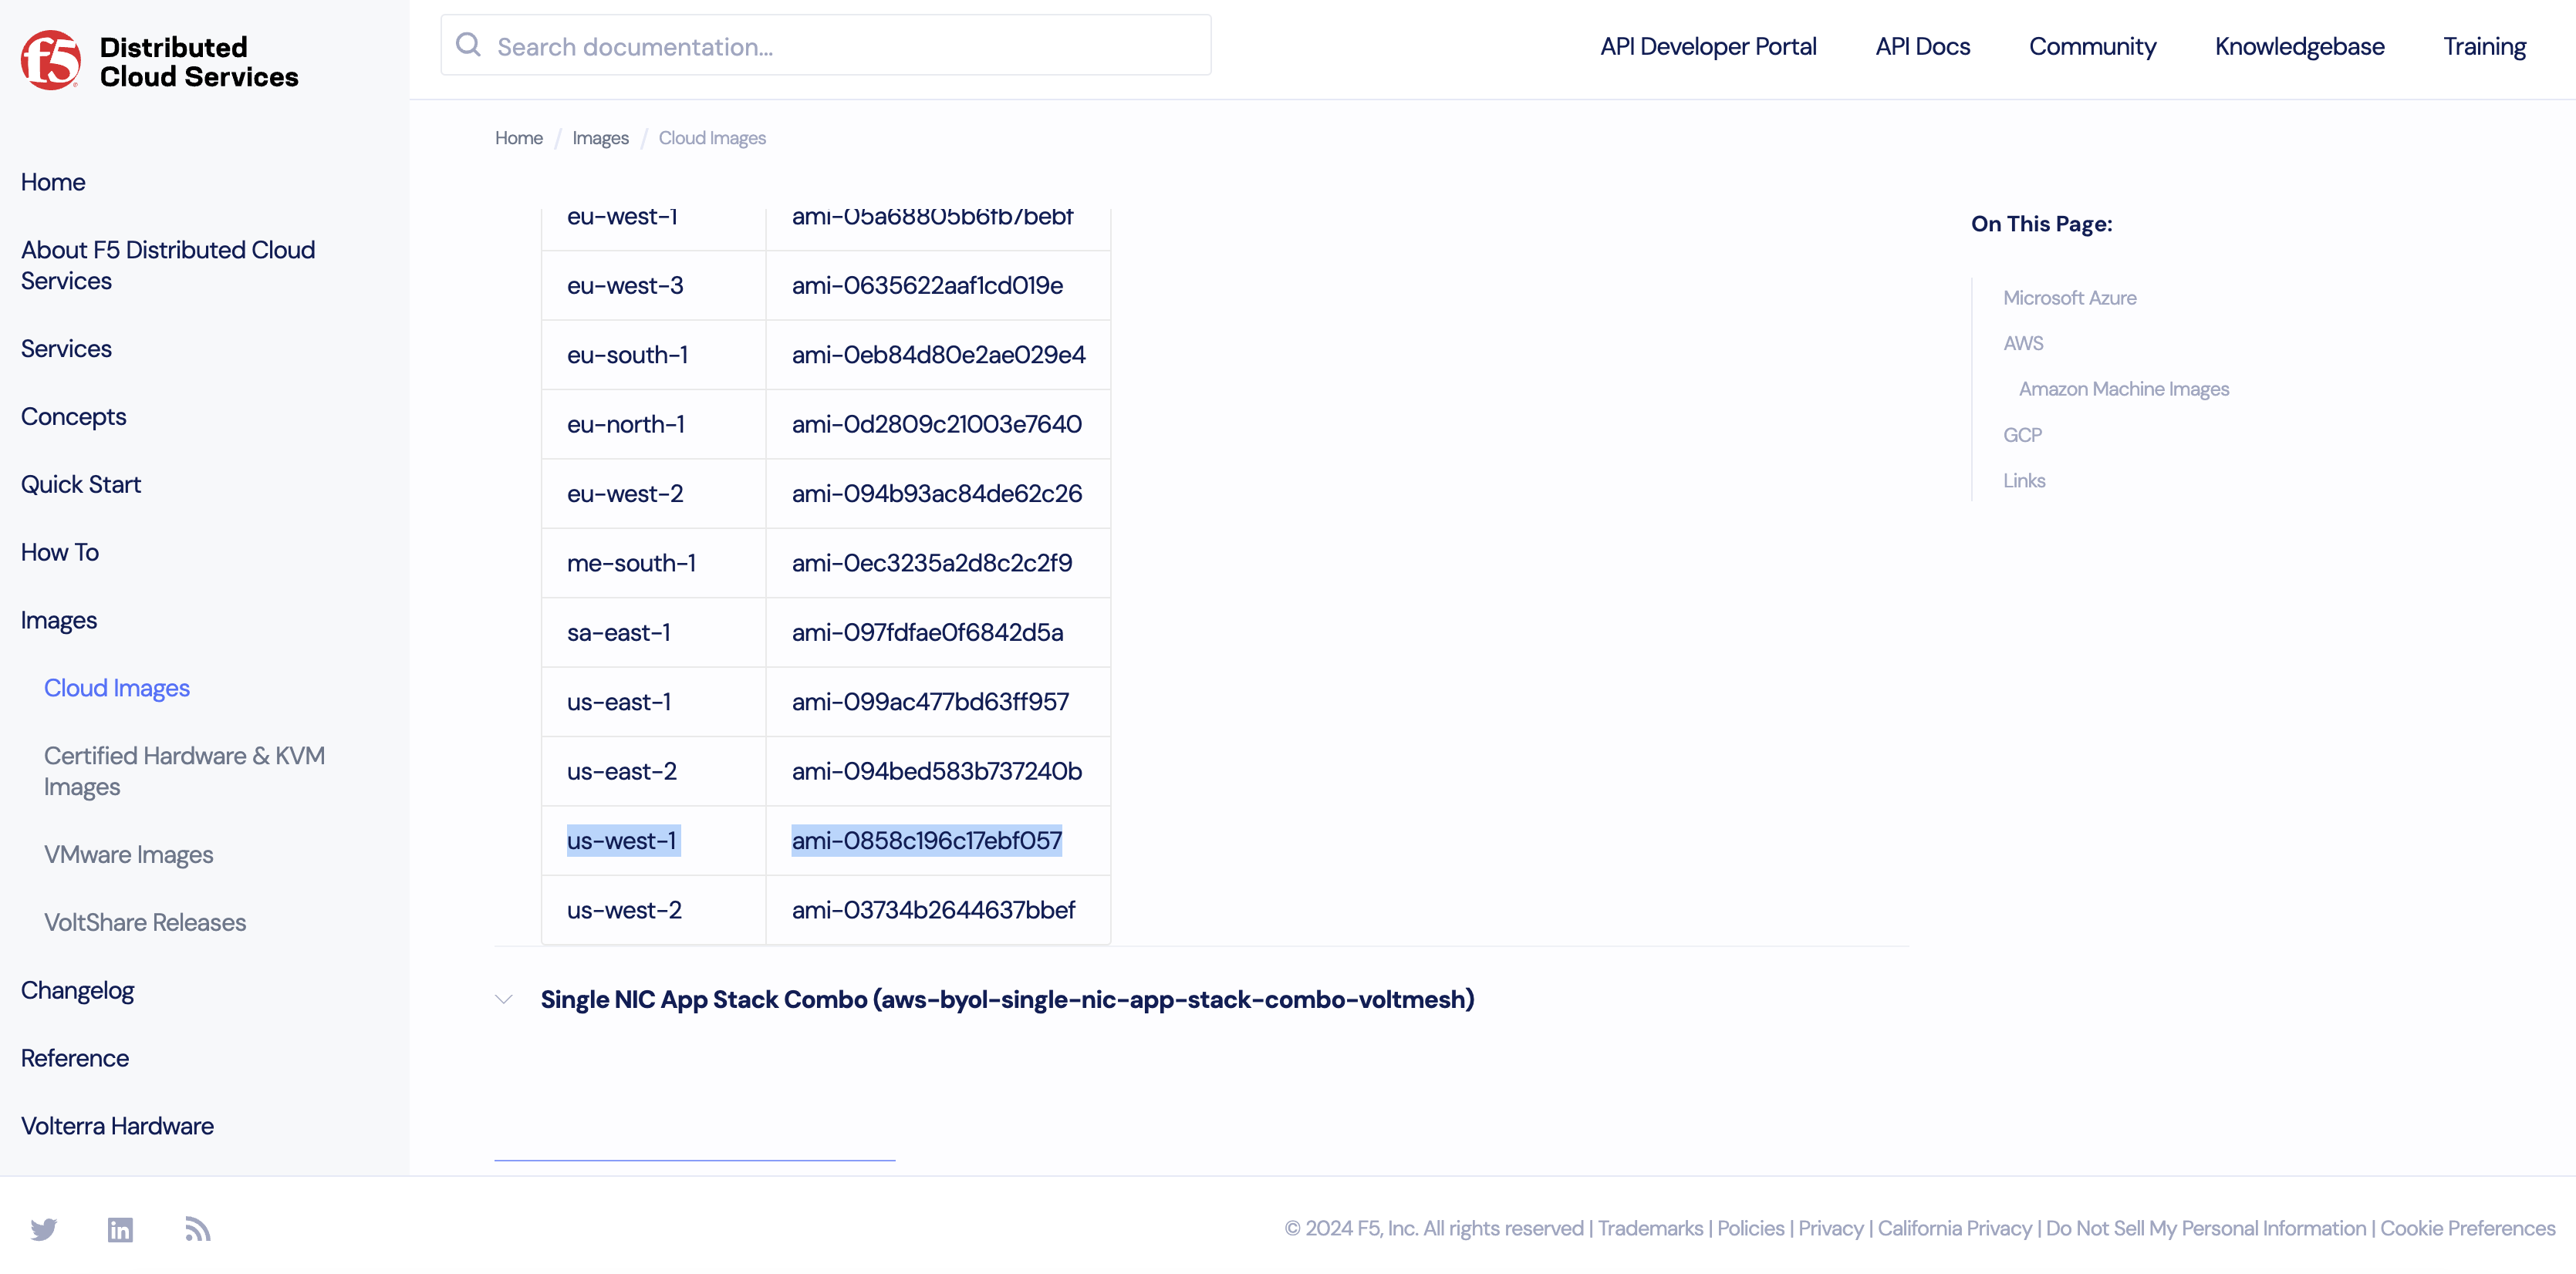Open Cookie Preferences
This screenshot has width=2576, height=1274.
point(2467,1229)
